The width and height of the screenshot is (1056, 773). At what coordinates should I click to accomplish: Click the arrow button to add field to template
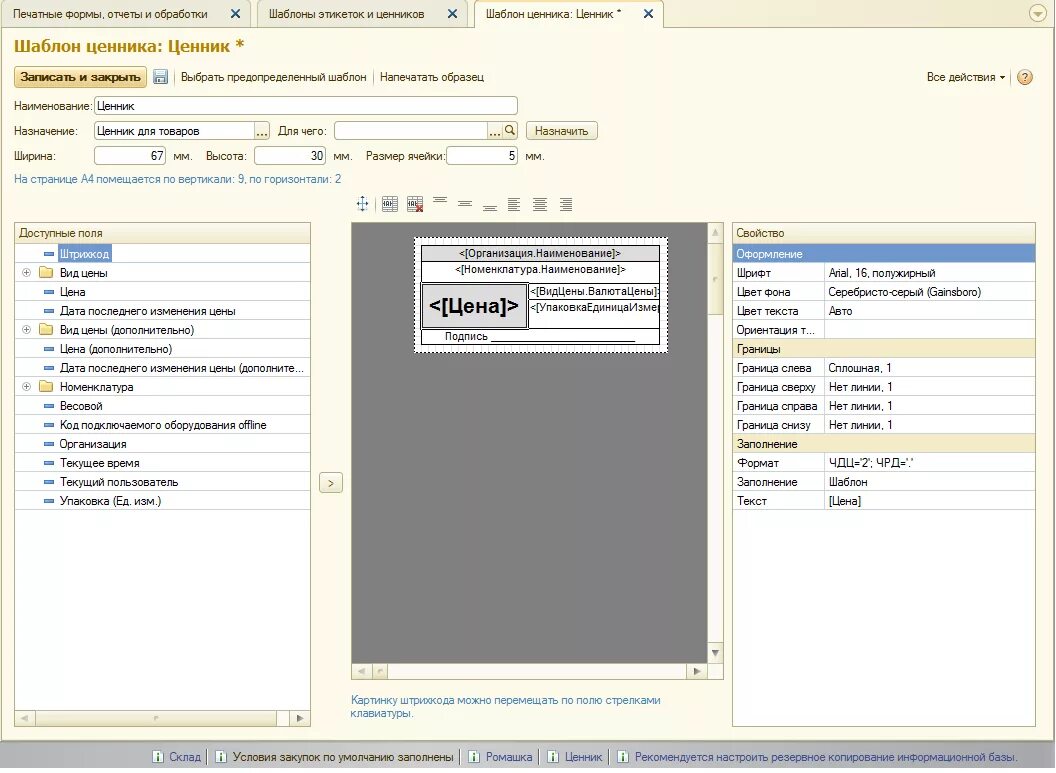tap(331, 483)
